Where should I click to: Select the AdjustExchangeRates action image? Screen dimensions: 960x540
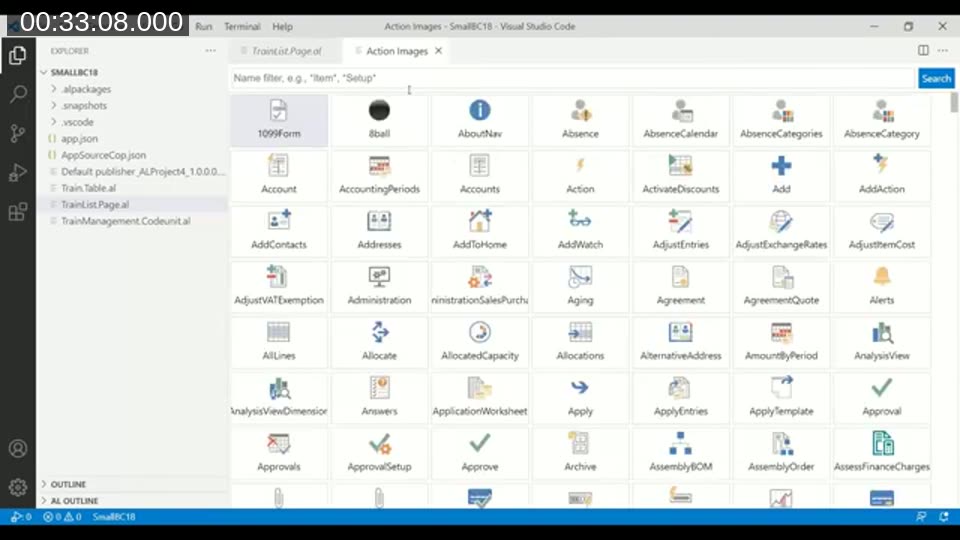781,231
